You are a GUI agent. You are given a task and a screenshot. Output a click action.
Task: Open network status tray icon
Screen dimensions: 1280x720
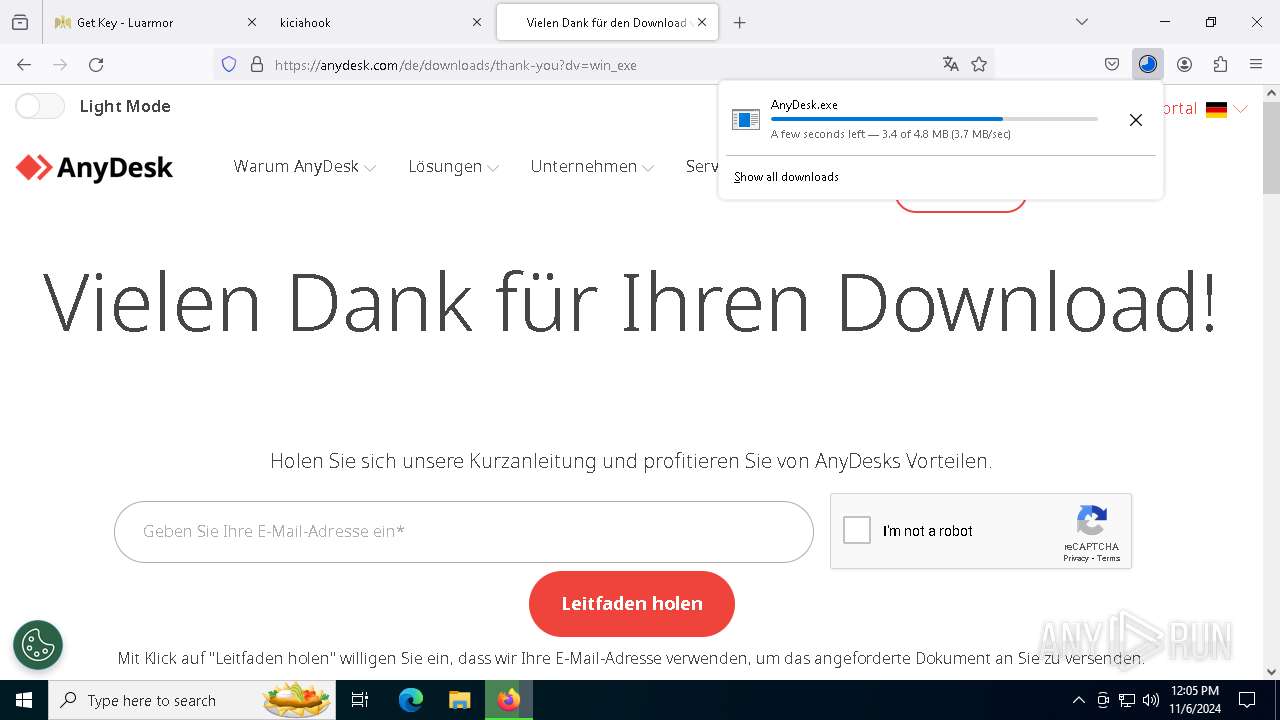(x=1127, y=700)
